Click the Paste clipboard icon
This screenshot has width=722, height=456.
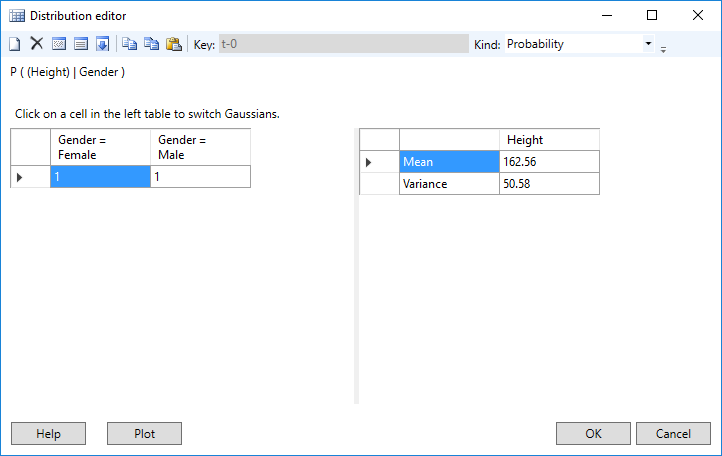(174, 44)
